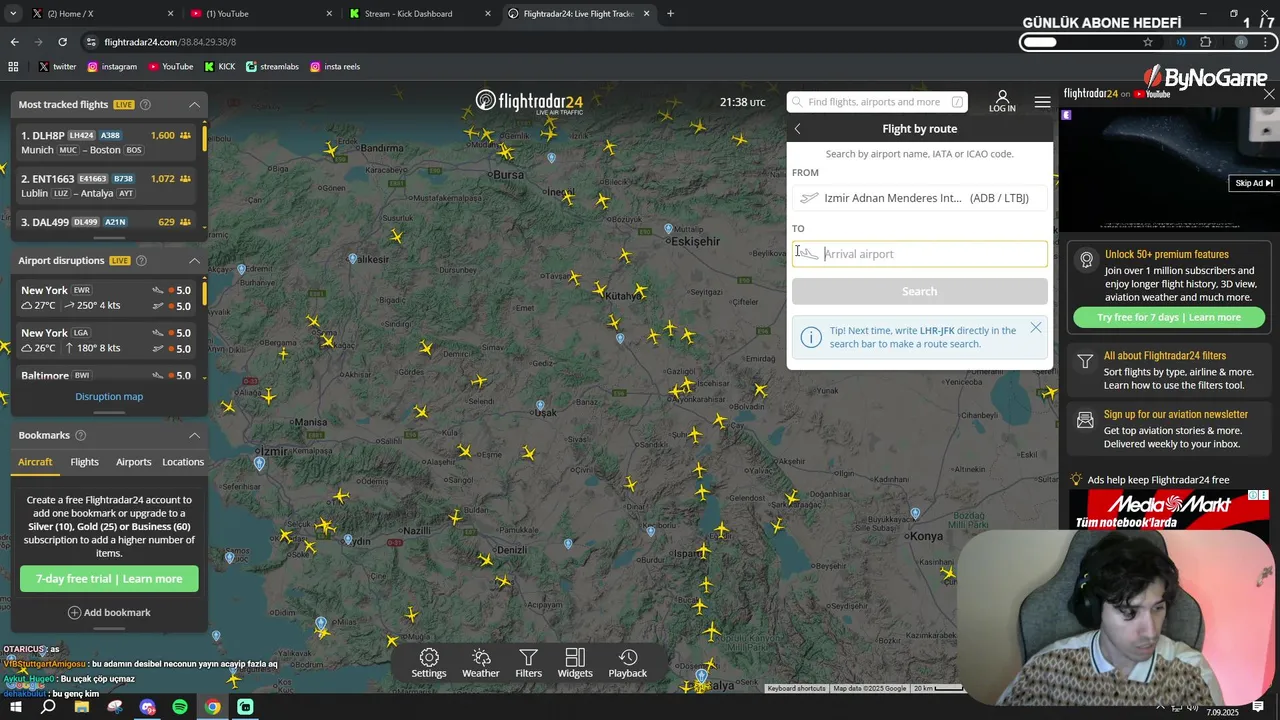This screenshot has height=720, width=1280.
Task: Switch to the YouTube browser tab
Action: coord(260,14)
